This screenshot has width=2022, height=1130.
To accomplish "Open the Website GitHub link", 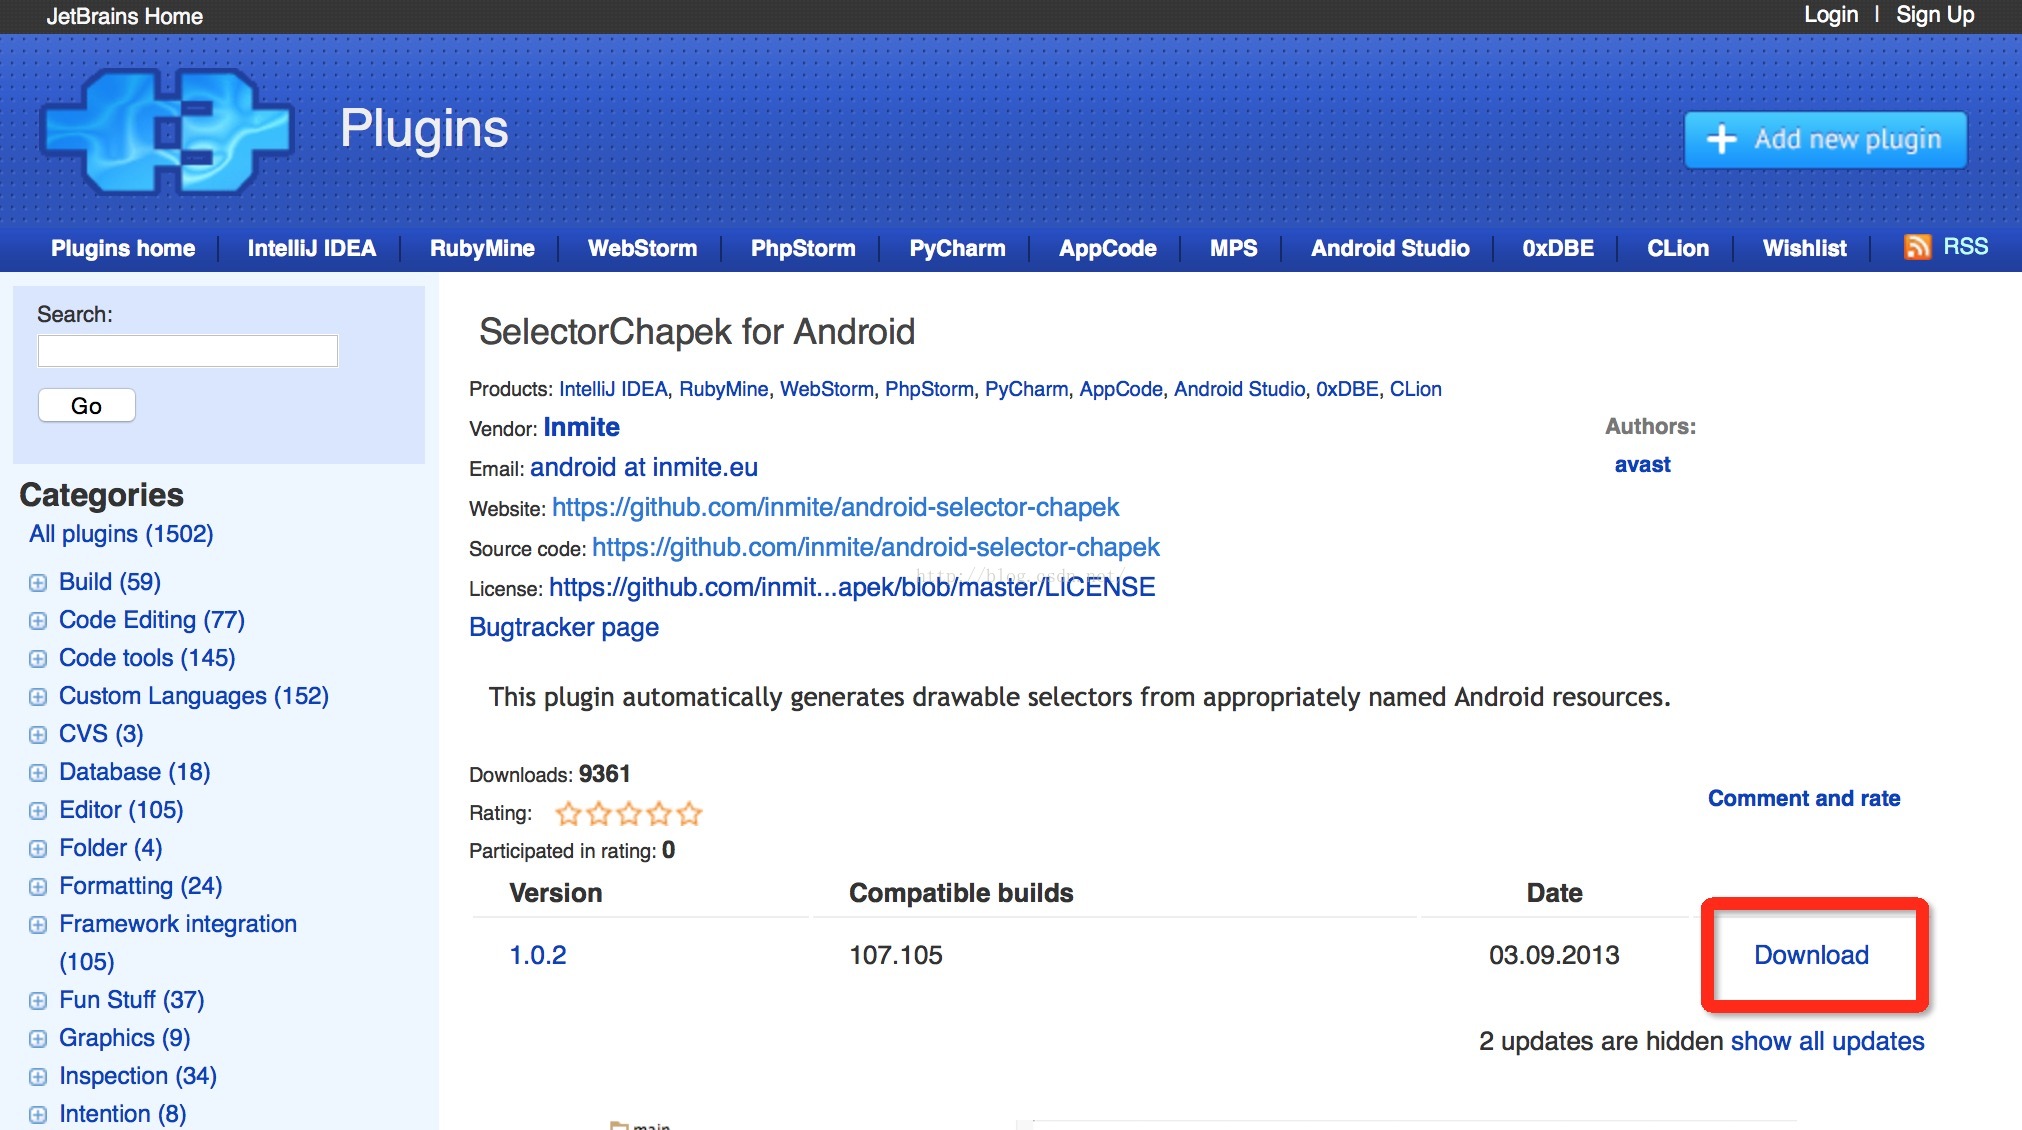I will (x=835, y=507).
